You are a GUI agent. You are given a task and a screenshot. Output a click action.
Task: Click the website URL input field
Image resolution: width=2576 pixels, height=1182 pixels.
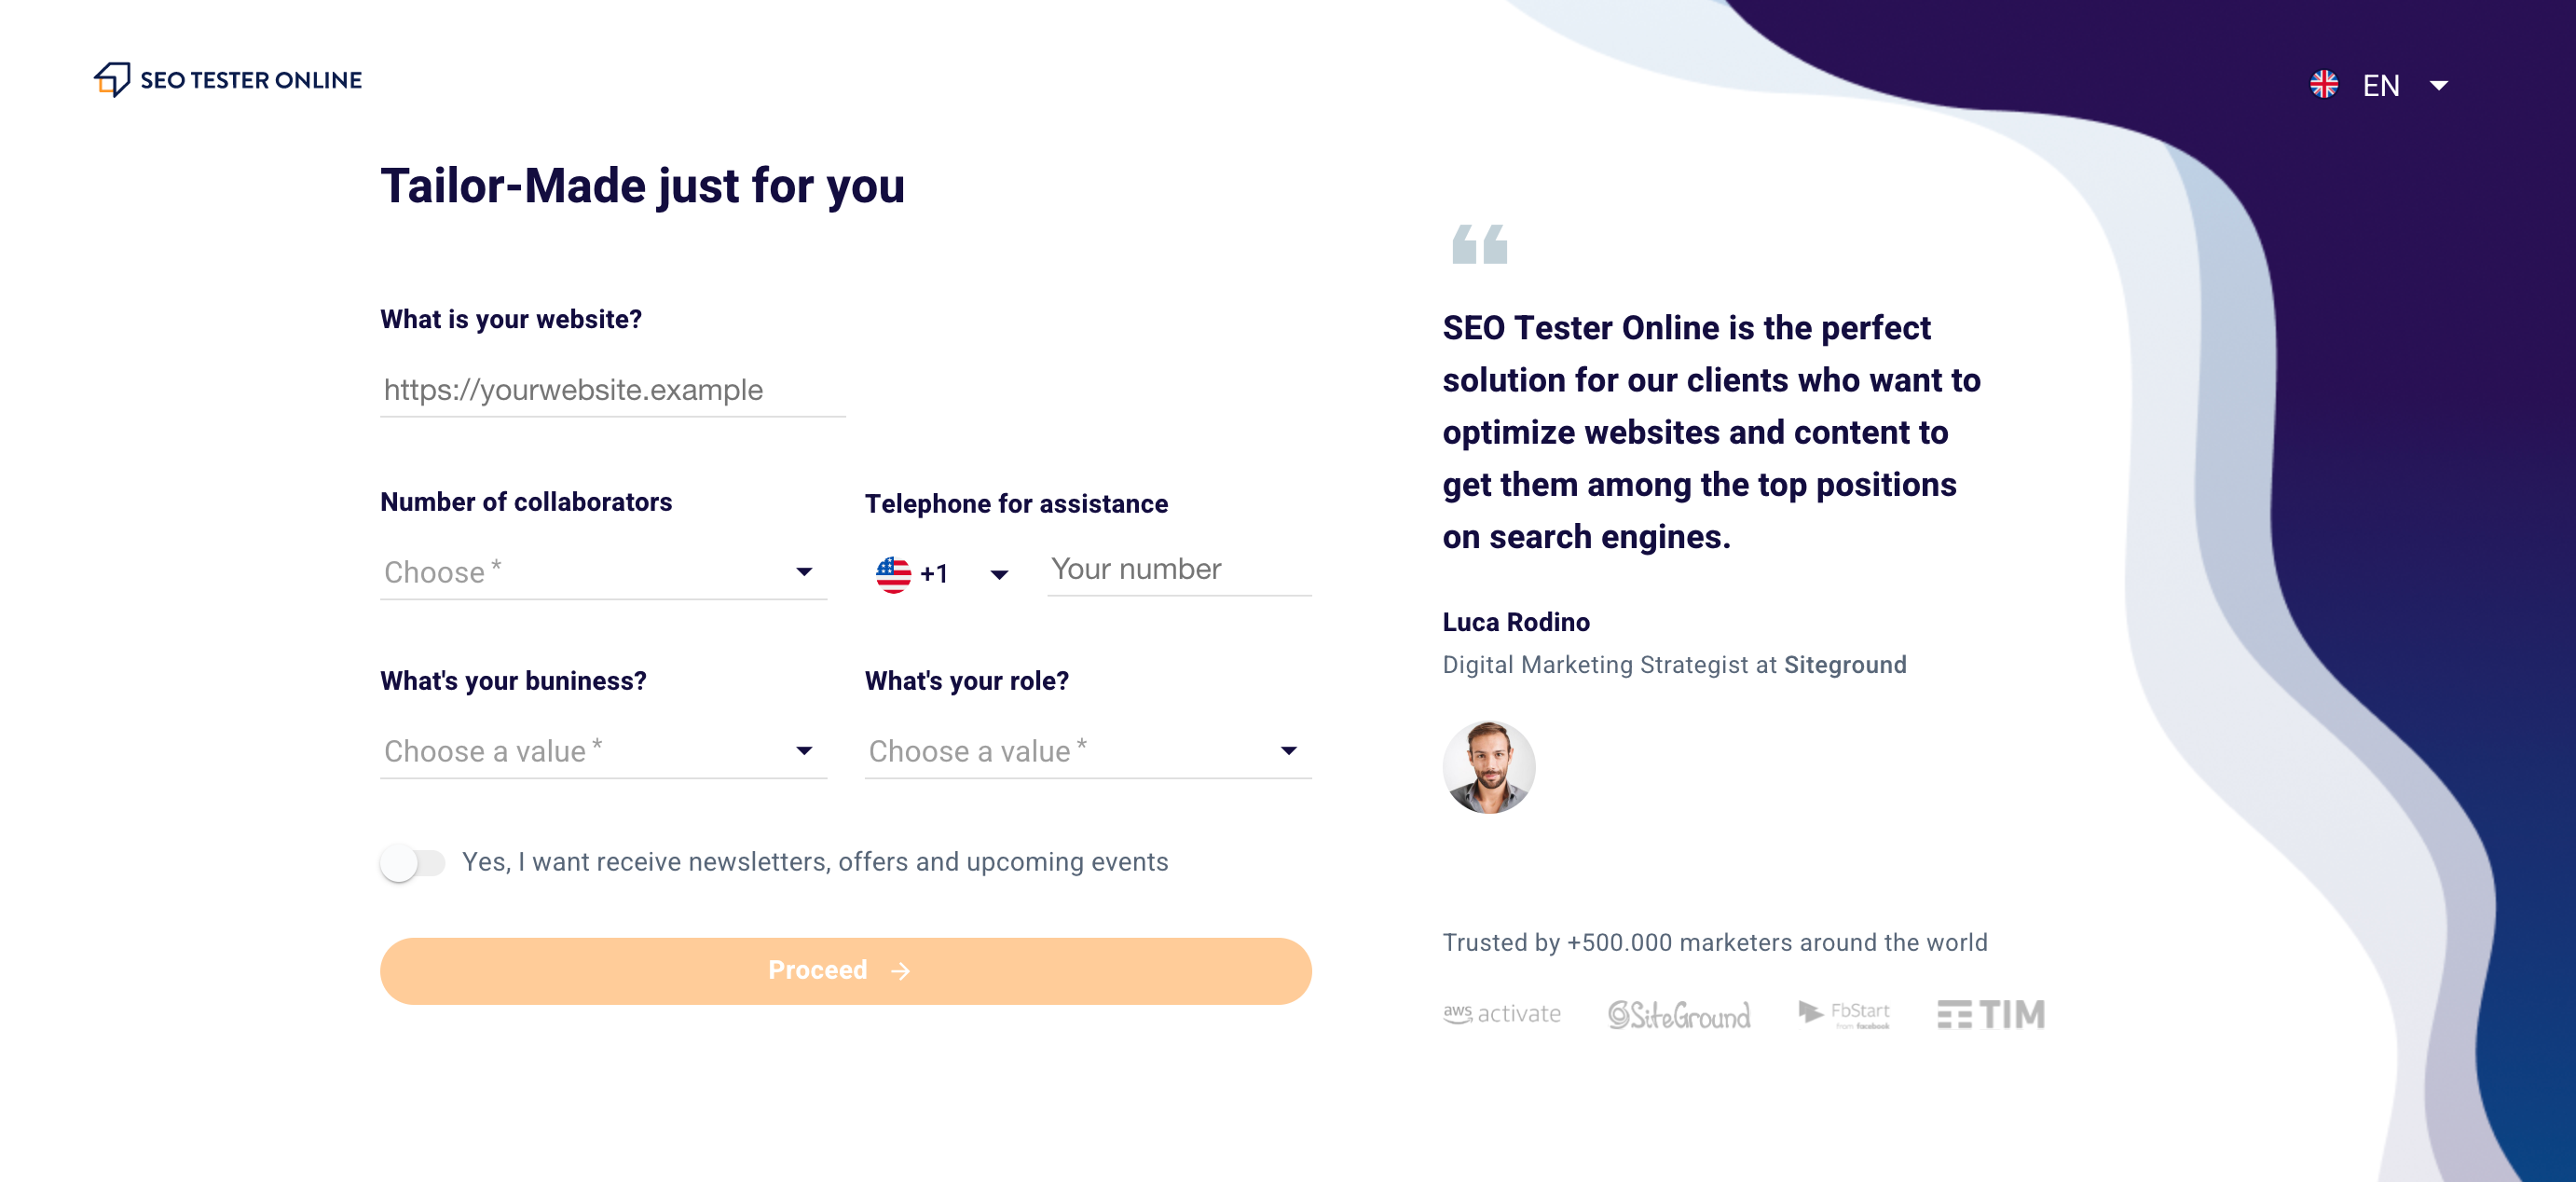[611, 390]
